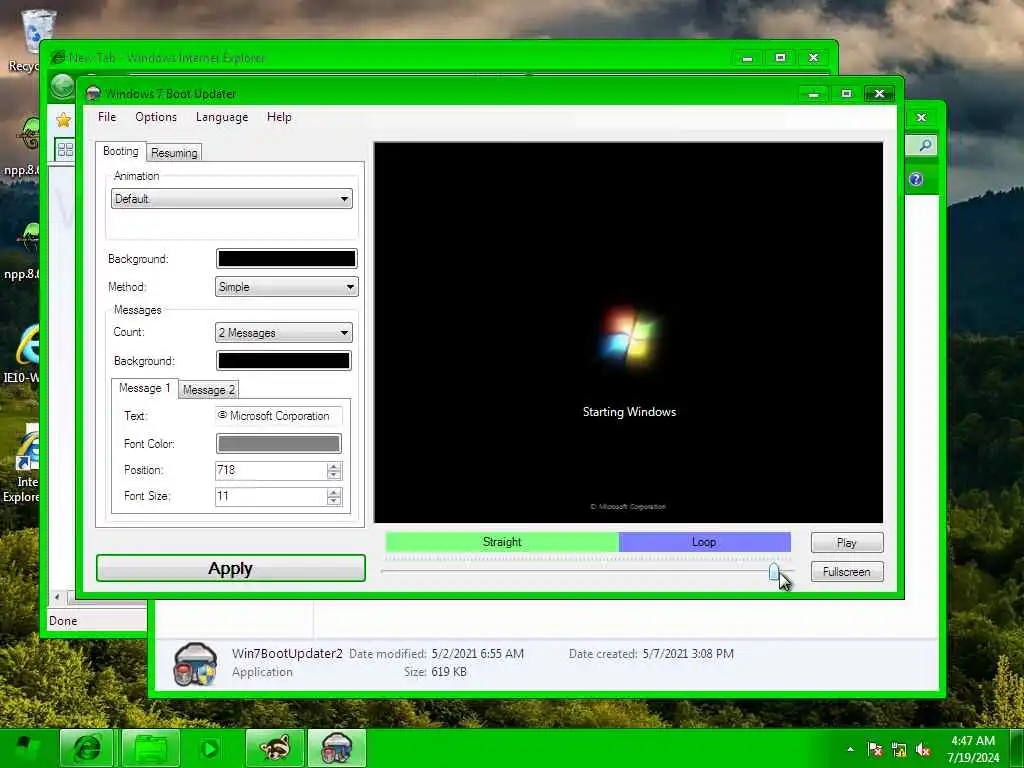Click the muted volume tray icon
Image resolution: width=1024 pixels, height=768 pixels.
tap(923, 750)
